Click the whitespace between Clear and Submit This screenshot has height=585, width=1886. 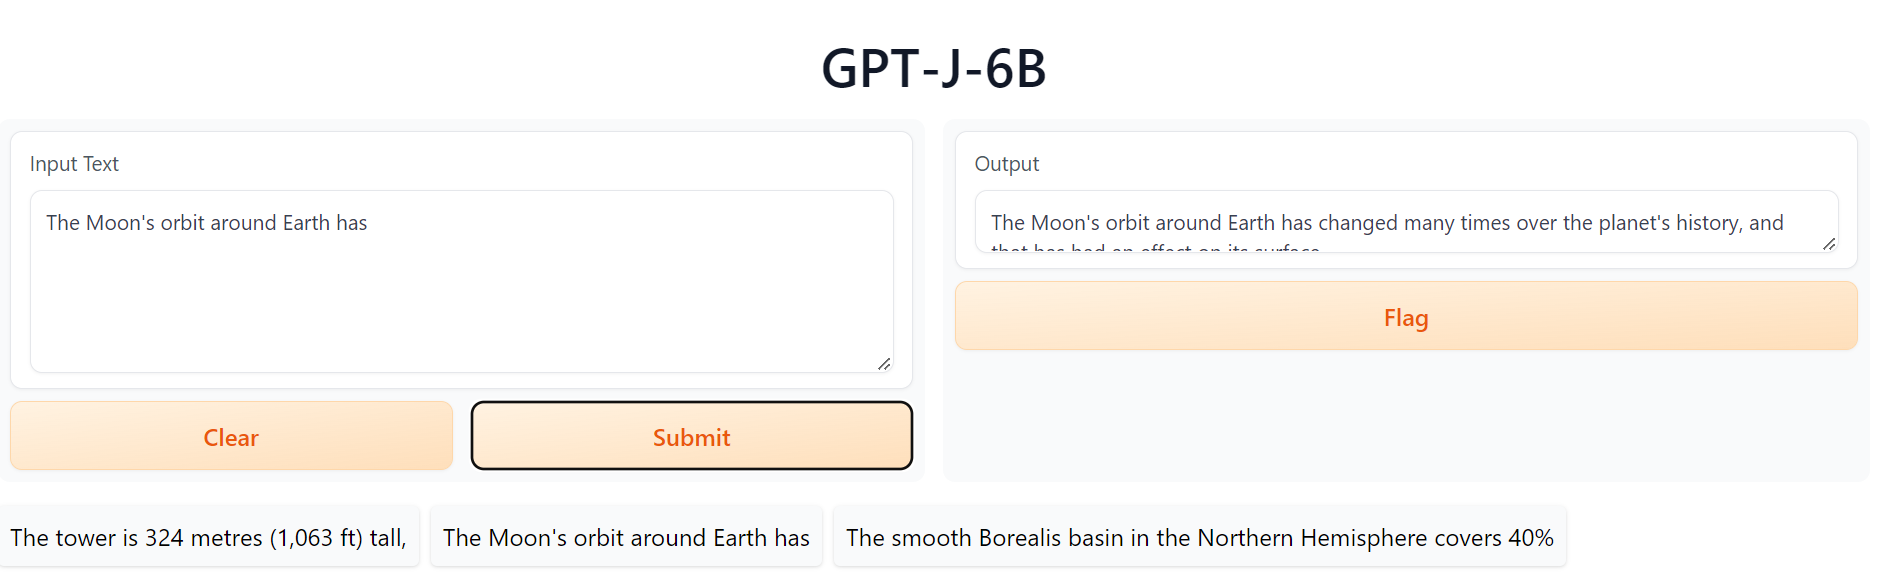pos(463,436)
